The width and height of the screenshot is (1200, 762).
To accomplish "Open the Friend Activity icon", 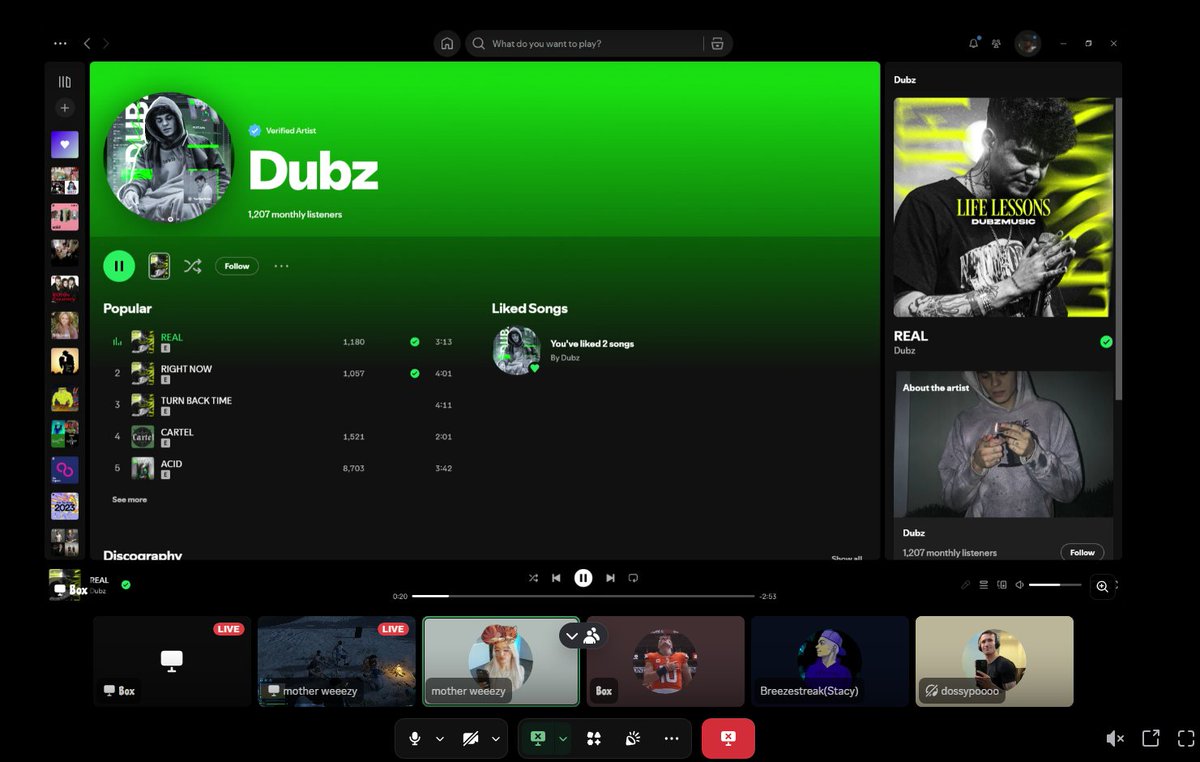I will 996,44.
